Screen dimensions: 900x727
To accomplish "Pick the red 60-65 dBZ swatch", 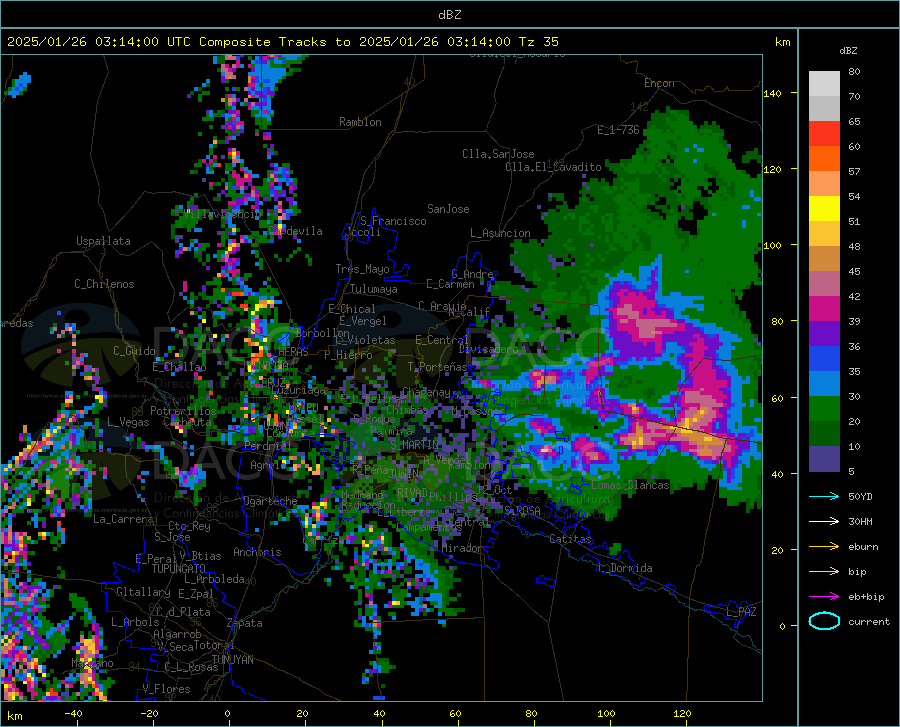I will pos(824,134).
